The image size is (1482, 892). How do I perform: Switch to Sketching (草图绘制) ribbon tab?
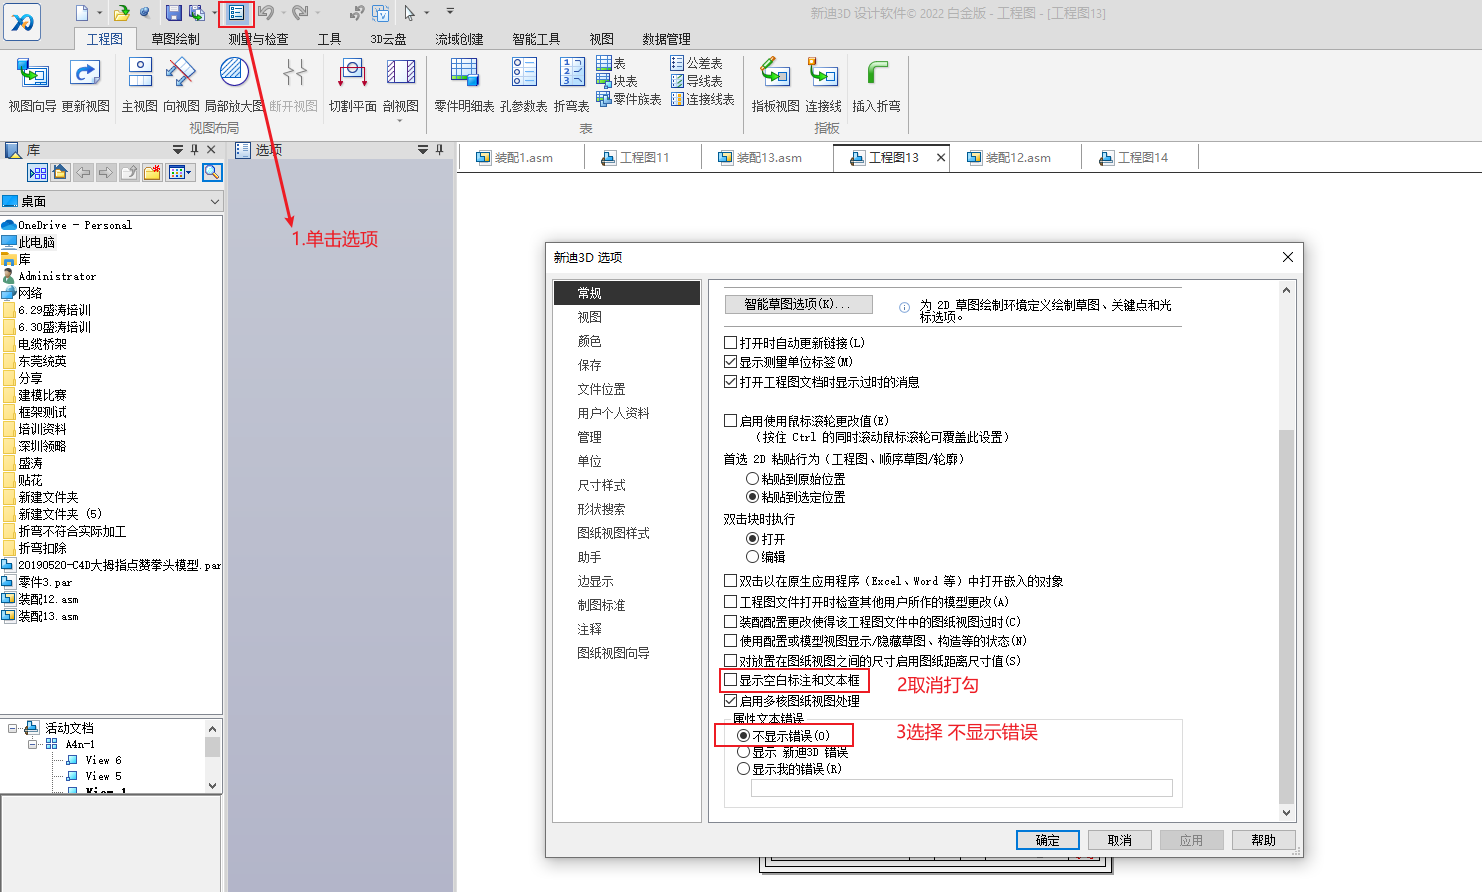pos(175,39)
